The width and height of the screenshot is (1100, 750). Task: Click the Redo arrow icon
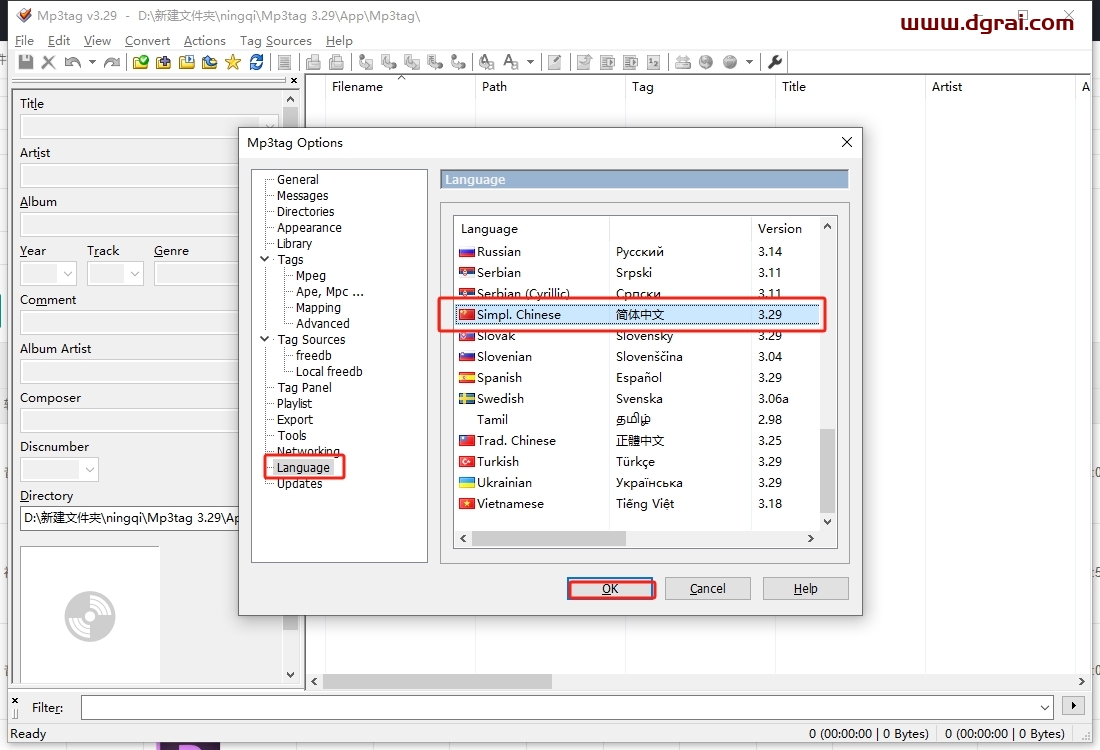[x=112, y=62]
